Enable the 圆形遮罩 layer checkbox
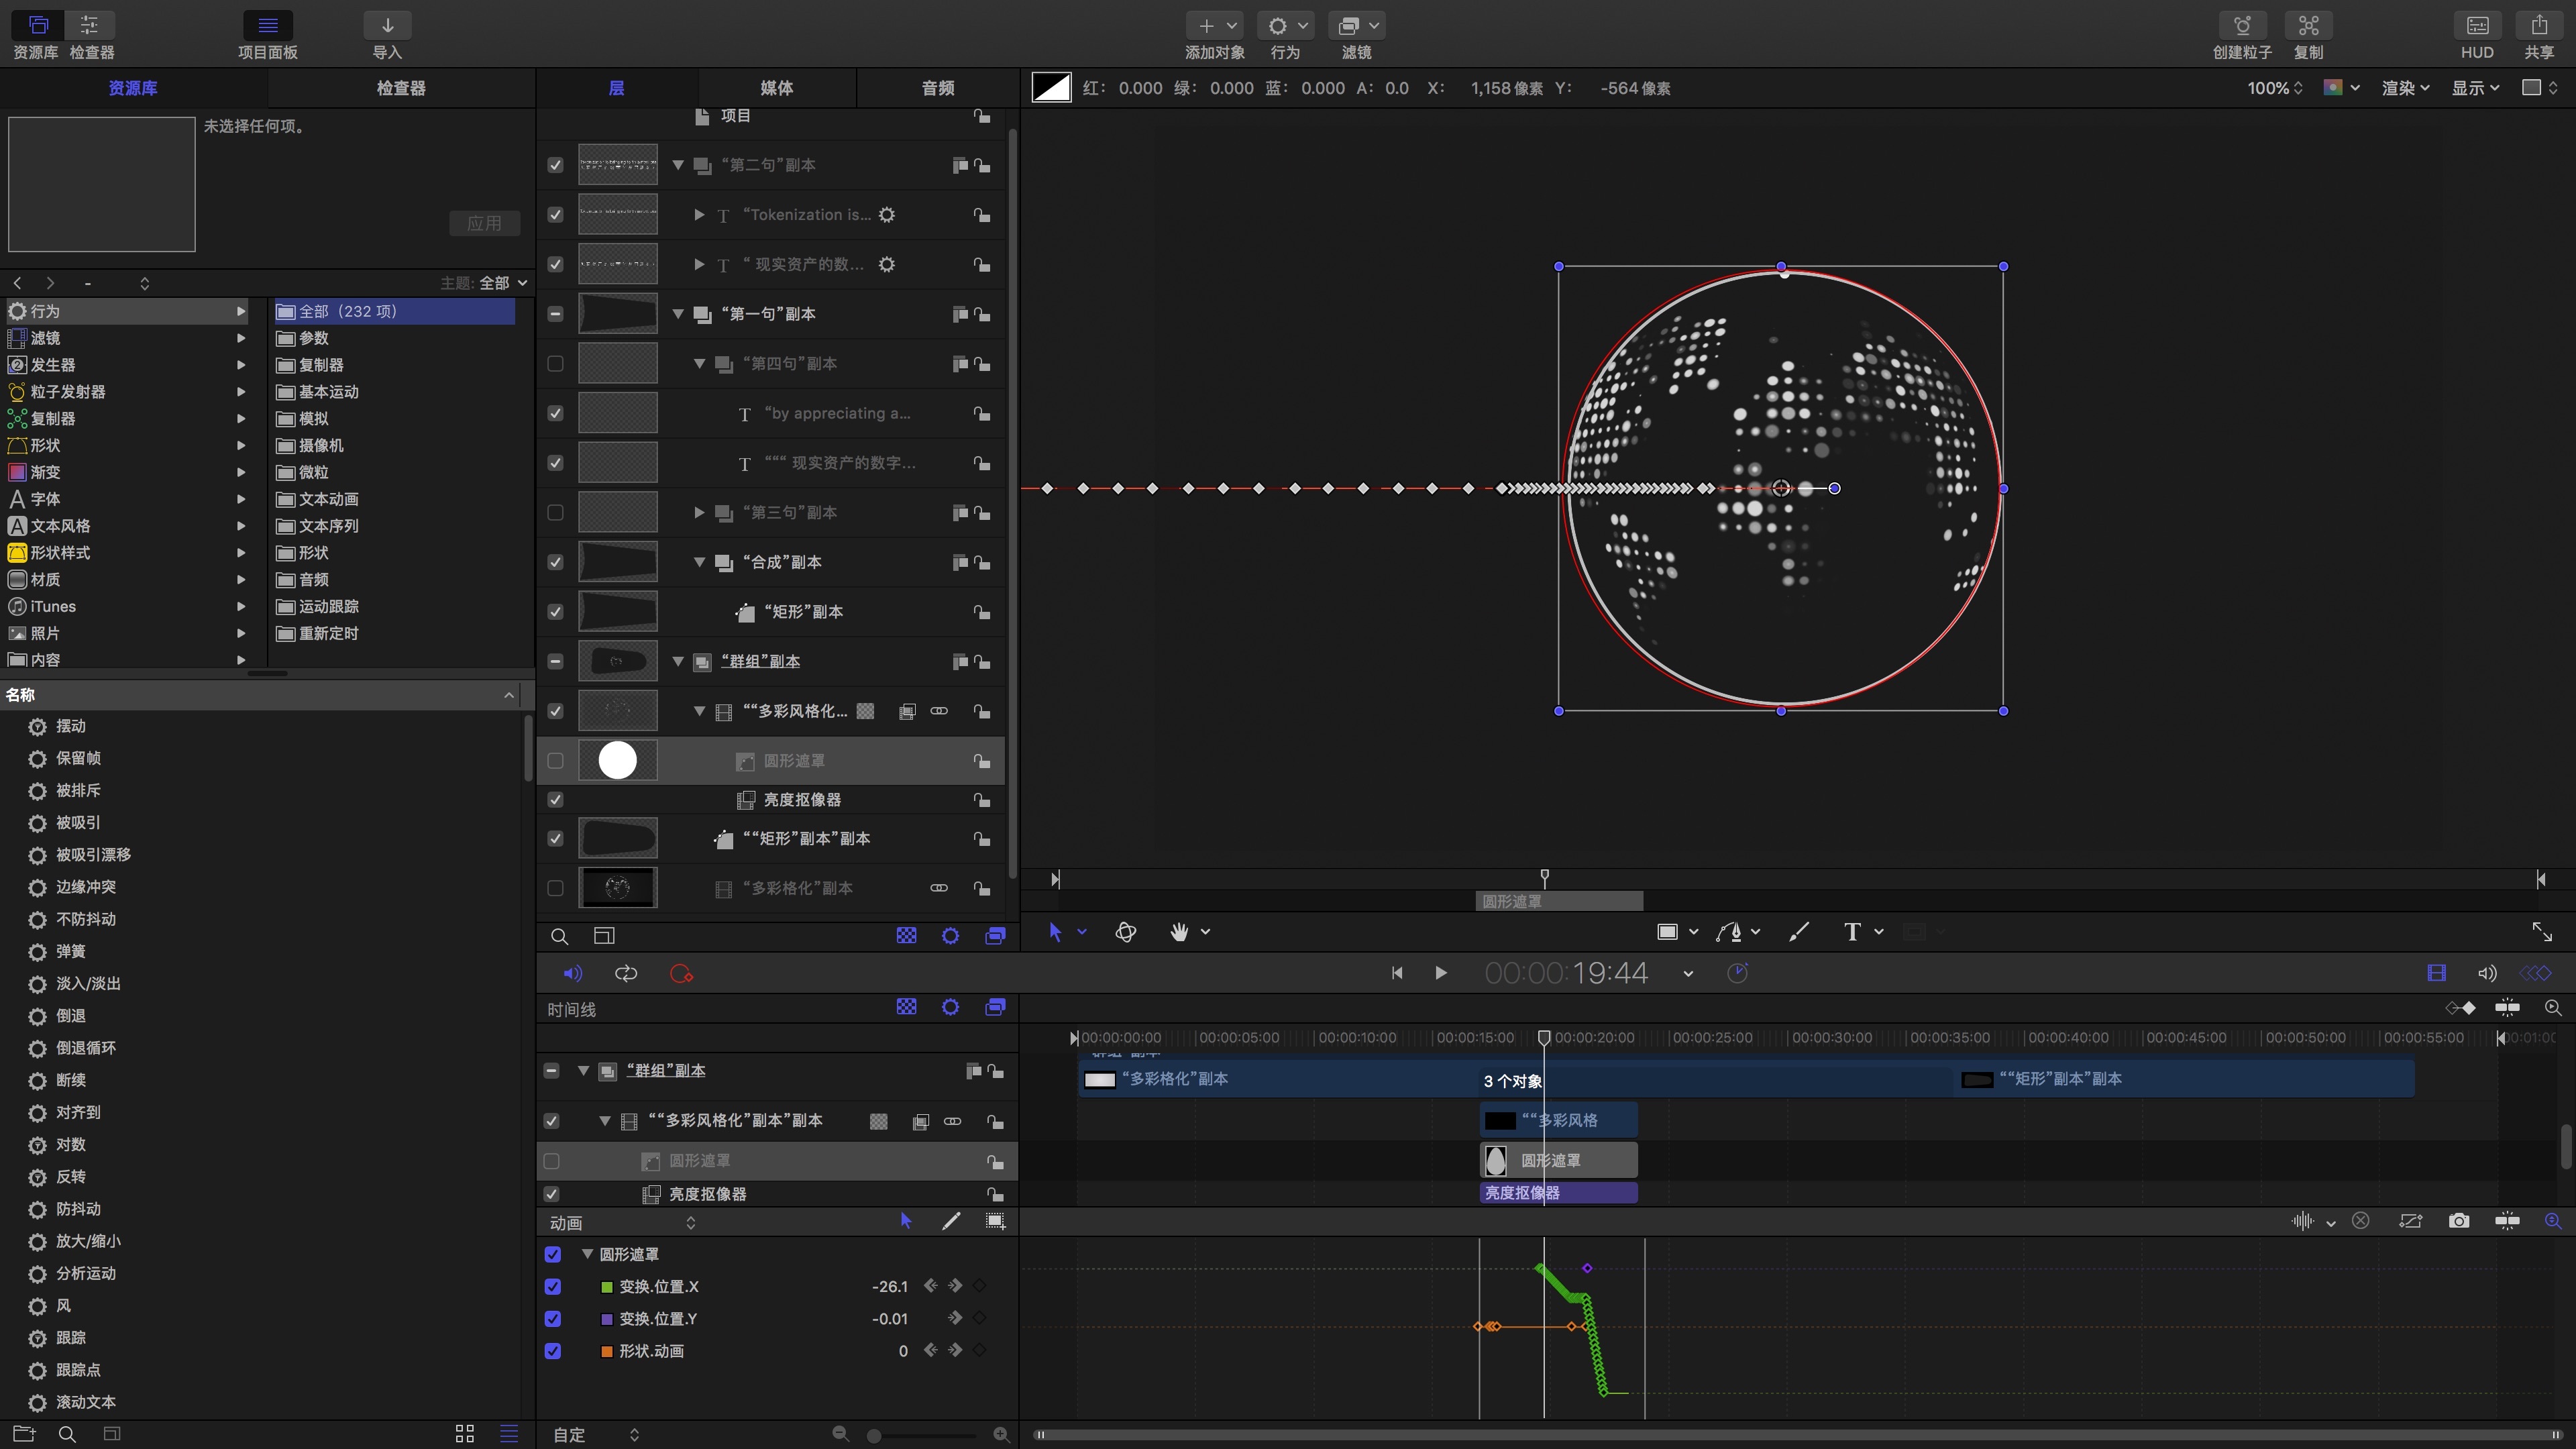The height and width of the screenshot is (1449, 2576). coord(555,761)
